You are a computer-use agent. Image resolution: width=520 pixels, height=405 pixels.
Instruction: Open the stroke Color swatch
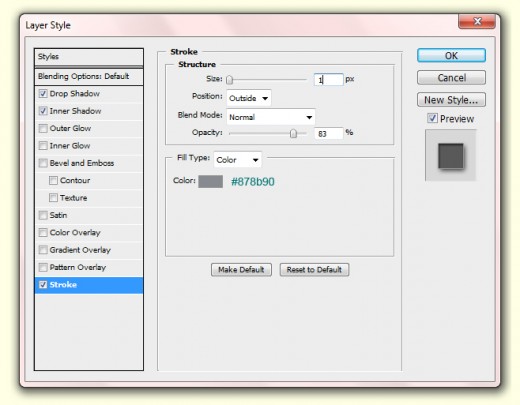tap(211, 182)
